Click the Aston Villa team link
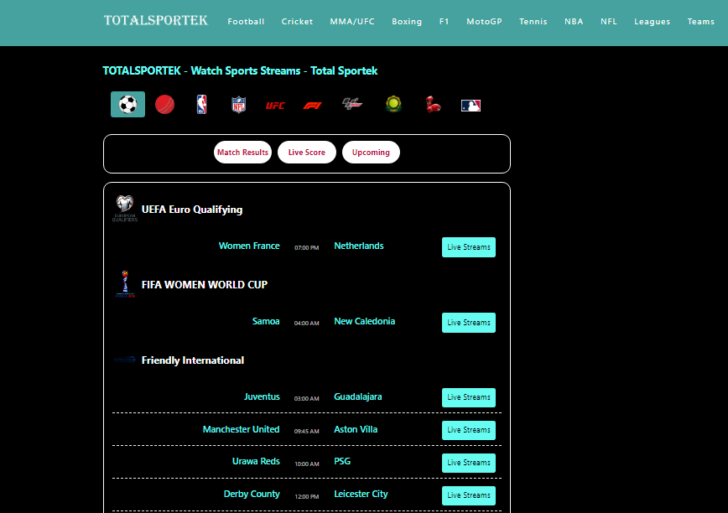Image resolution: width=728 pixels, height=513 pixels. click(x=356, y=429)
